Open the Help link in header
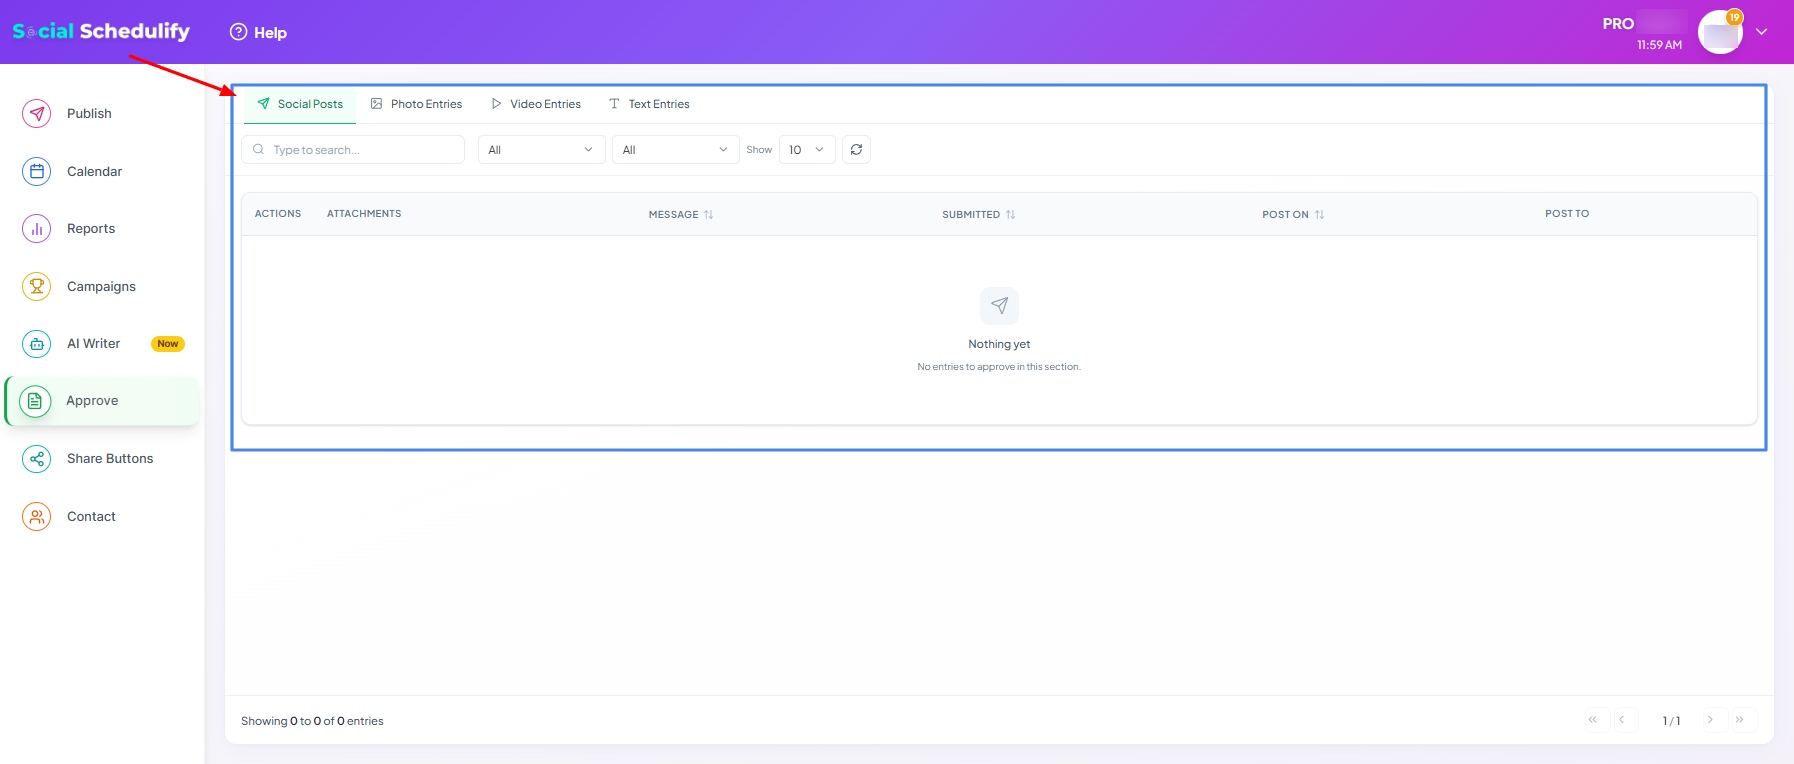 coord(259,33)
